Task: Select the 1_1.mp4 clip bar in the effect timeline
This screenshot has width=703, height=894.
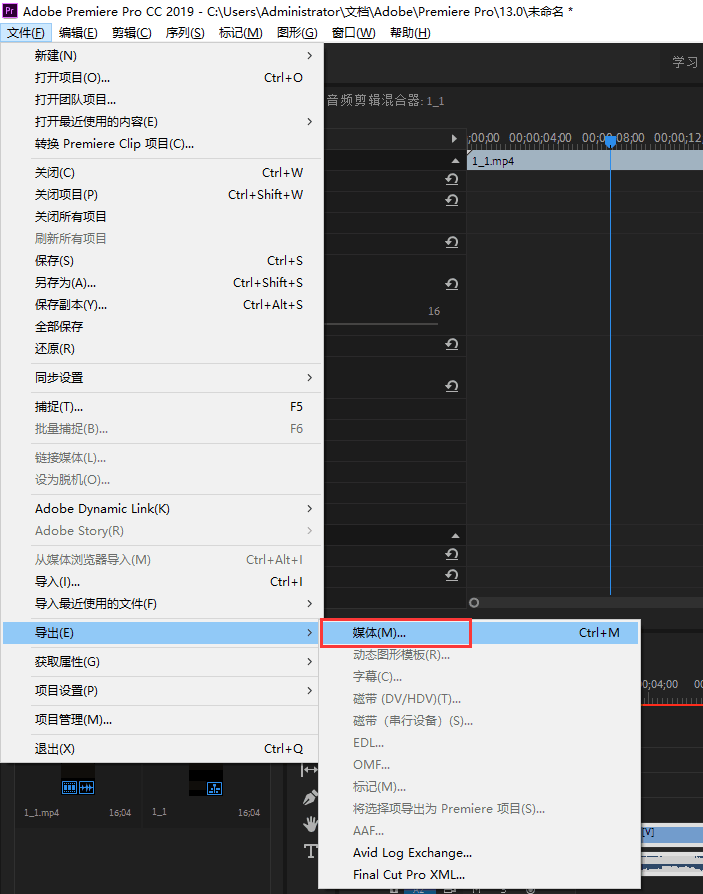Action: (x=584, y=161)
